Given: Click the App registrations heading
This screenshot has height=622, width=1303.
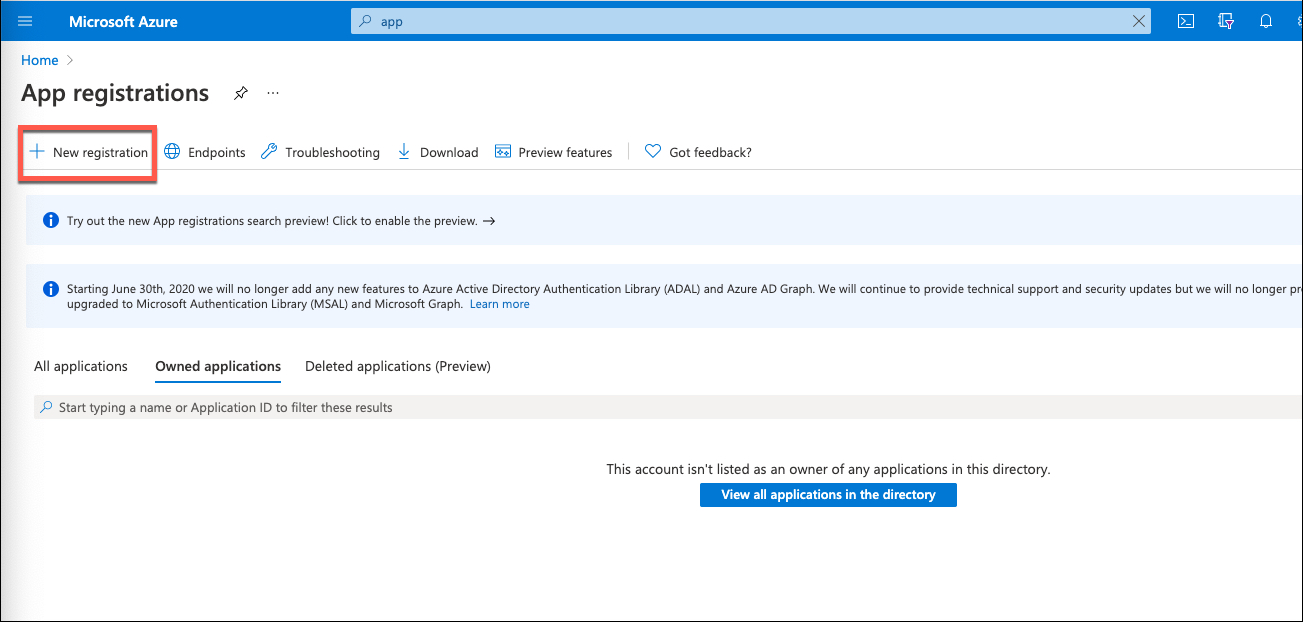Looking at the screenshot, I should coord(115,93).
